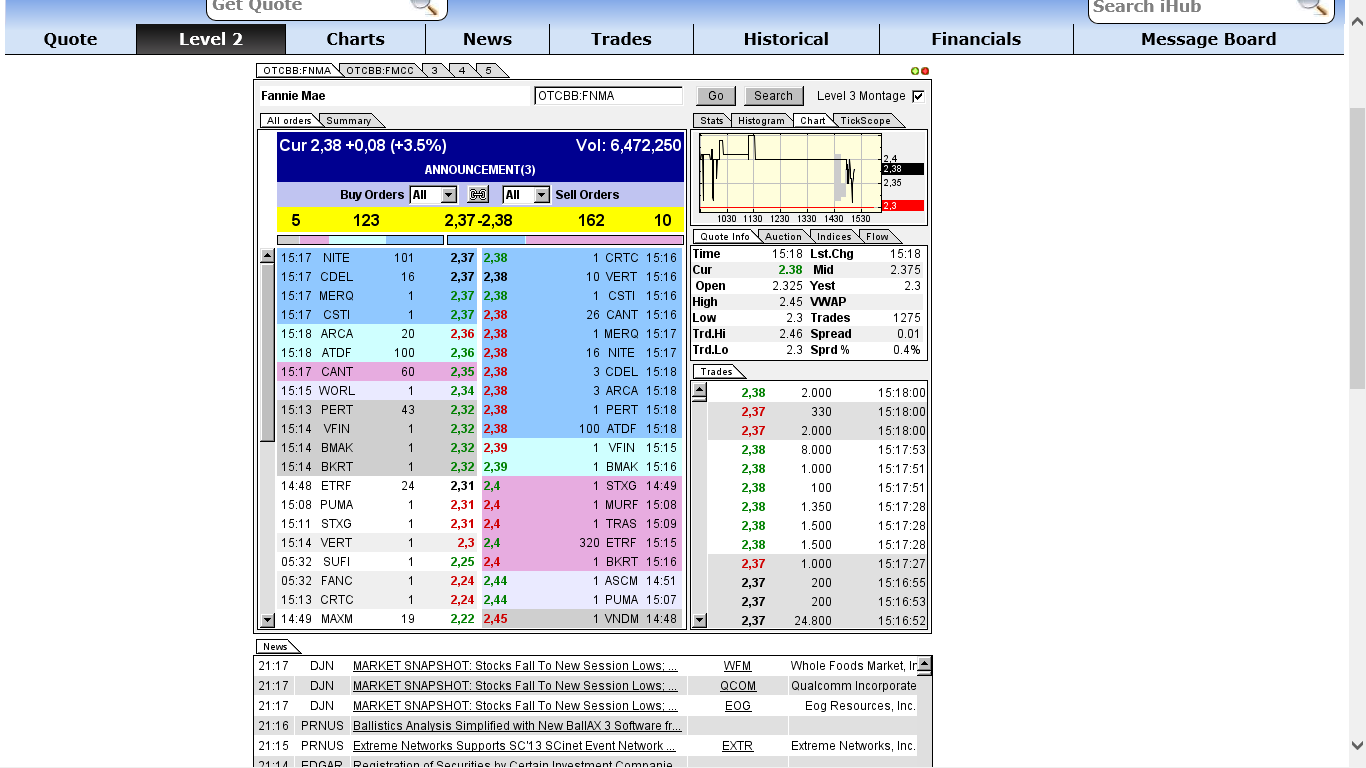Click the down scroll arrow on buy orders list

tap(266, 618)
